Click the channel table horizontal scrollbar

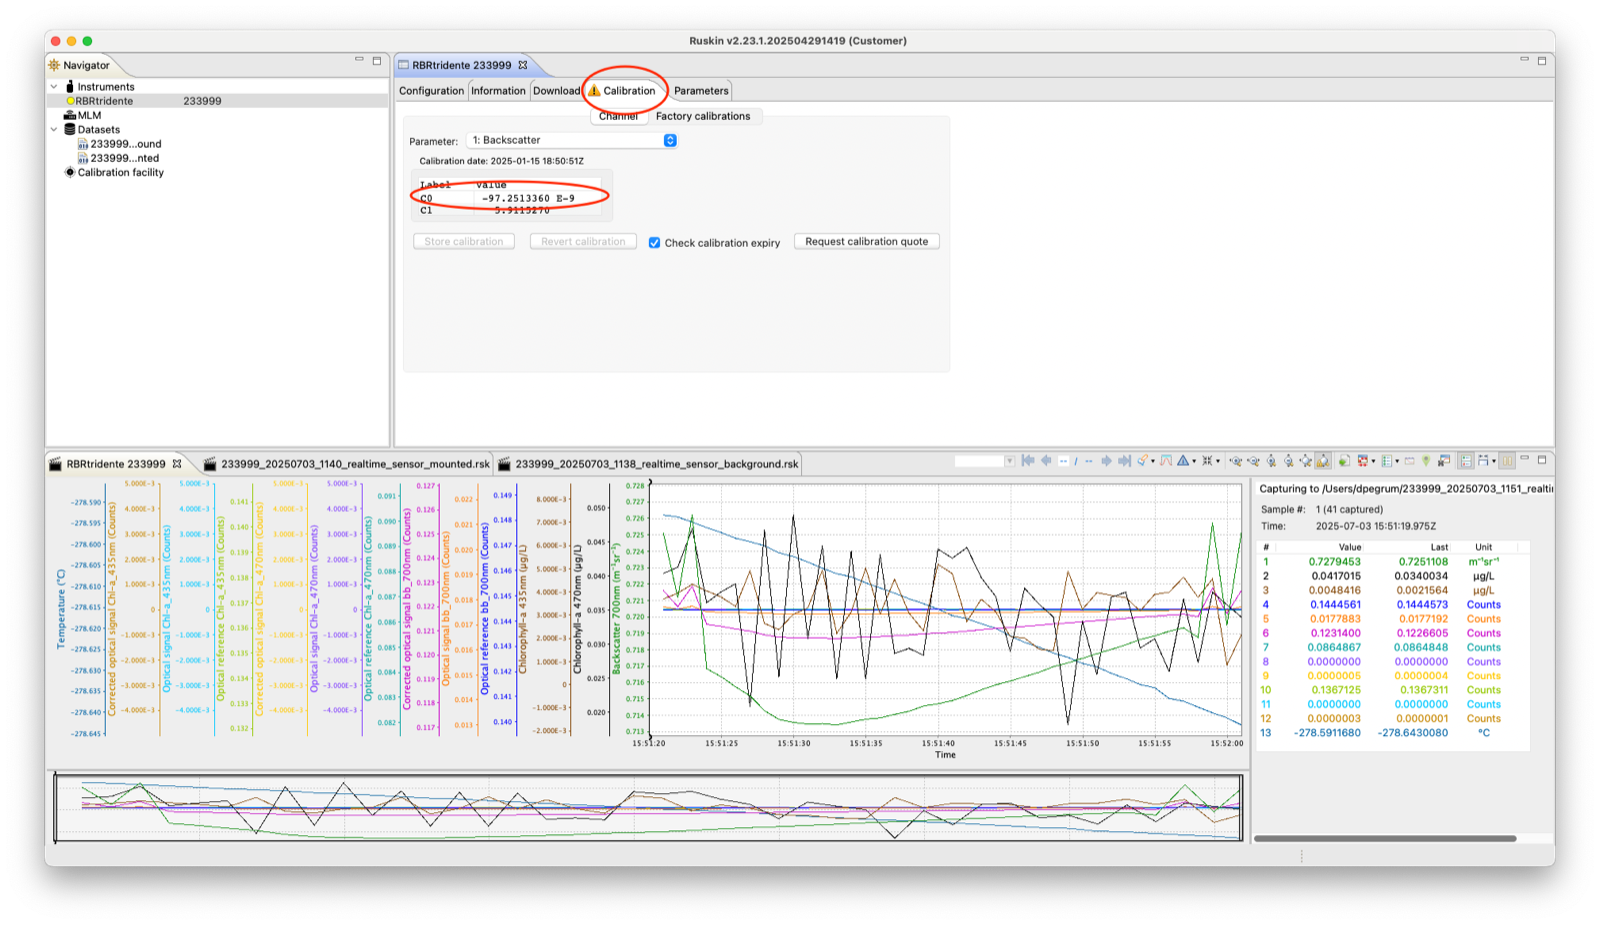[x=1385, y=838]
